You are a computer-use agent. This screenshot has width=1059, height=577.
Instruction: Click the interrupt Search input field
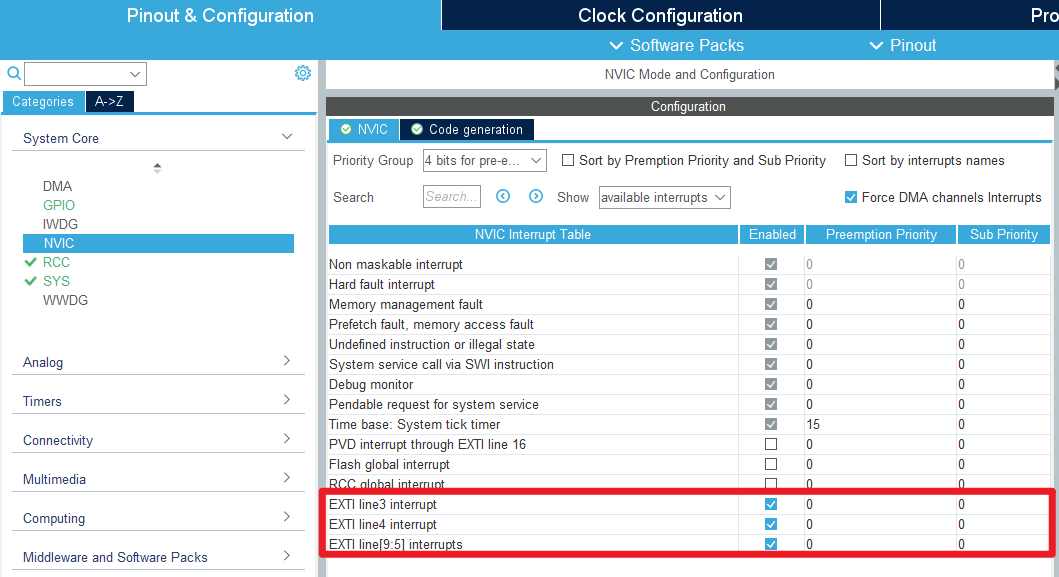tap(452, 197)
